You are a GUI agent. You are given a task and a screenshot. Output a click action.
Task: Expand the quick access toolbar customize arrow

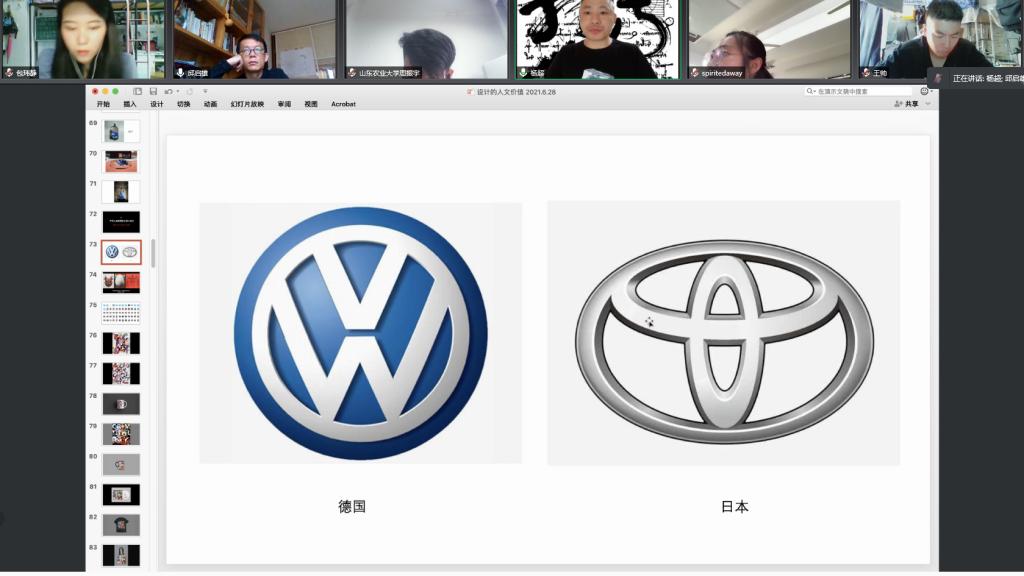(204, 91)
